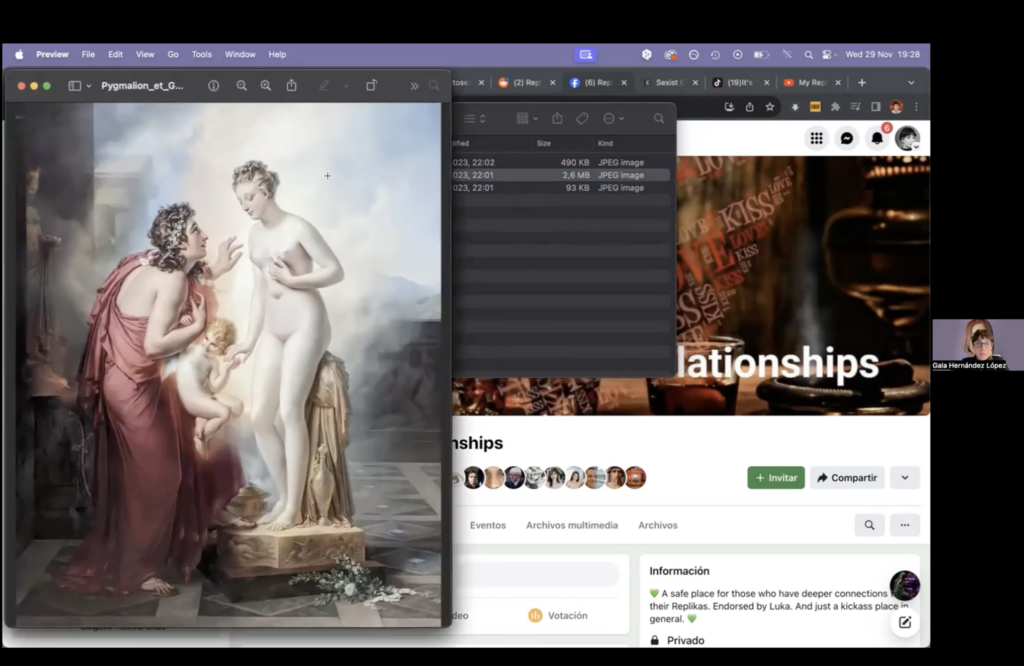The height and width of the screenshot is (666, 1024).
Task: Click the tag icon in Finder toolbar
Action: (582, 118)
